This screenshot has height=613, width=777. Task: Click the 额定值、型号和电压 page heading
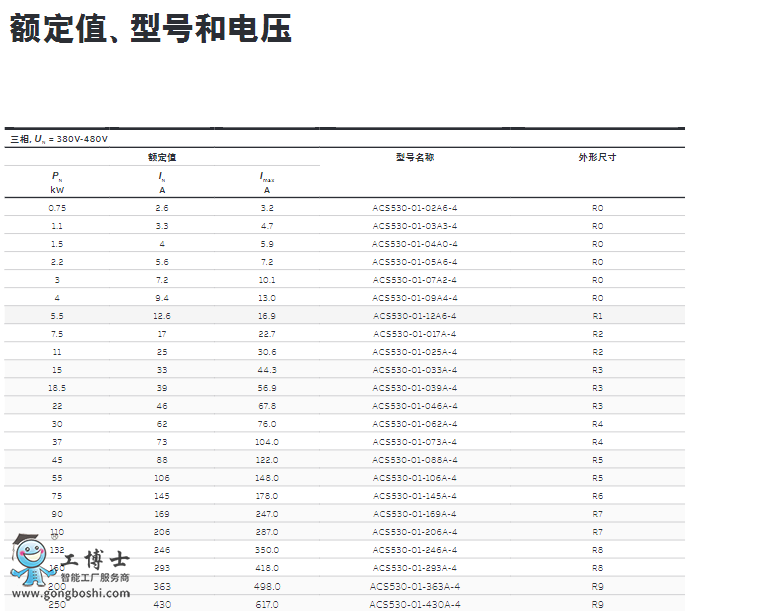(150, 28)
